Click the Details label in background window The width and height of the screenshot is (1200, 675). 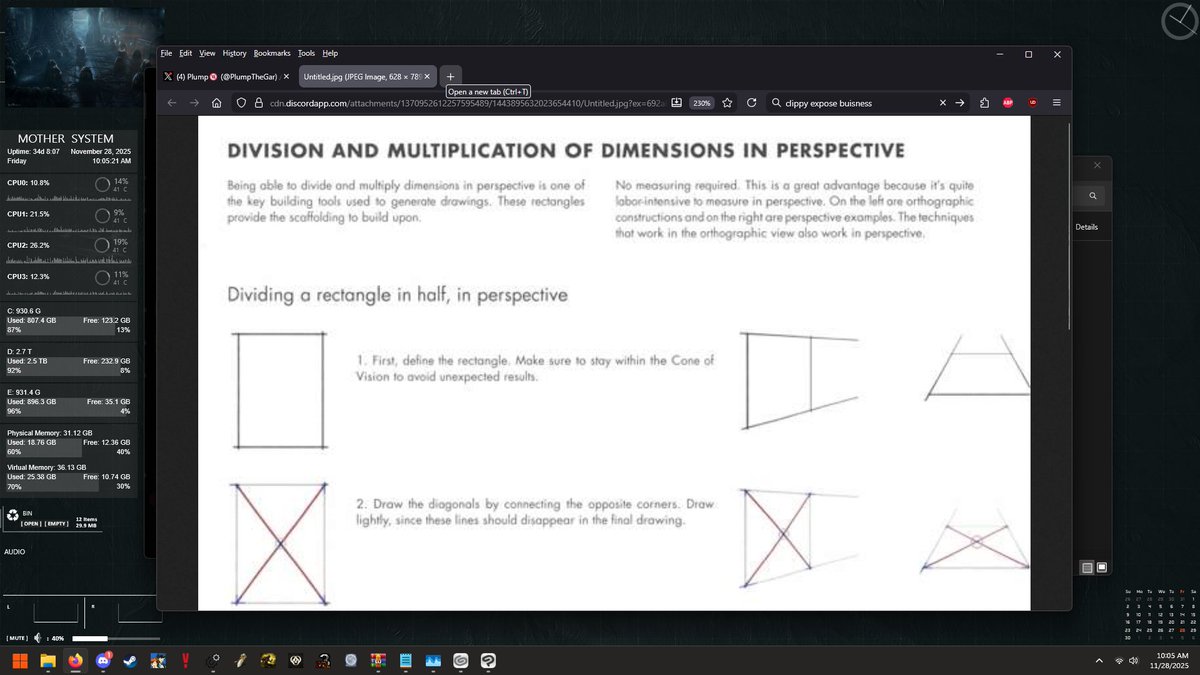click(1087, 227)
